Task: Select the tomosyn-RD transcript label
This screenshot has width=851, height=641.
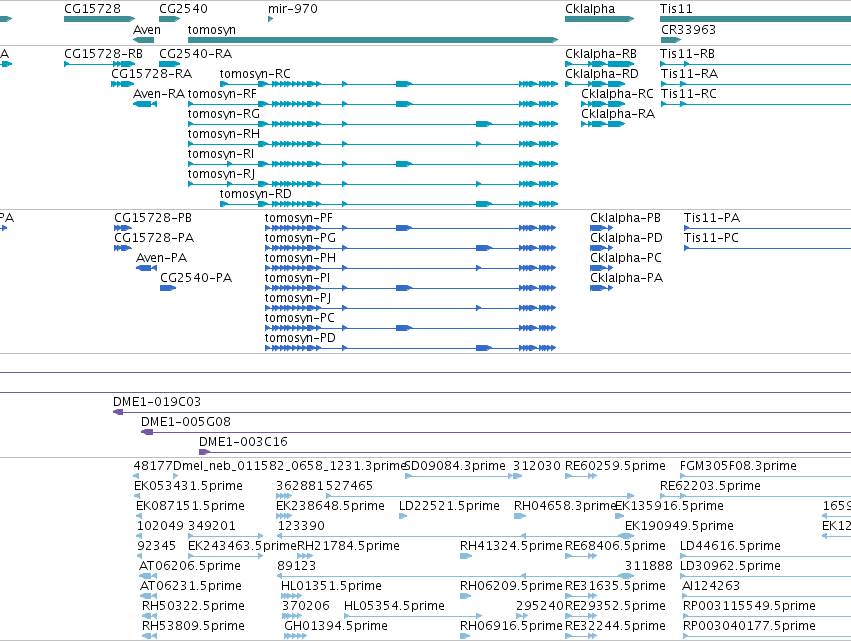Action: click(256, 194)
